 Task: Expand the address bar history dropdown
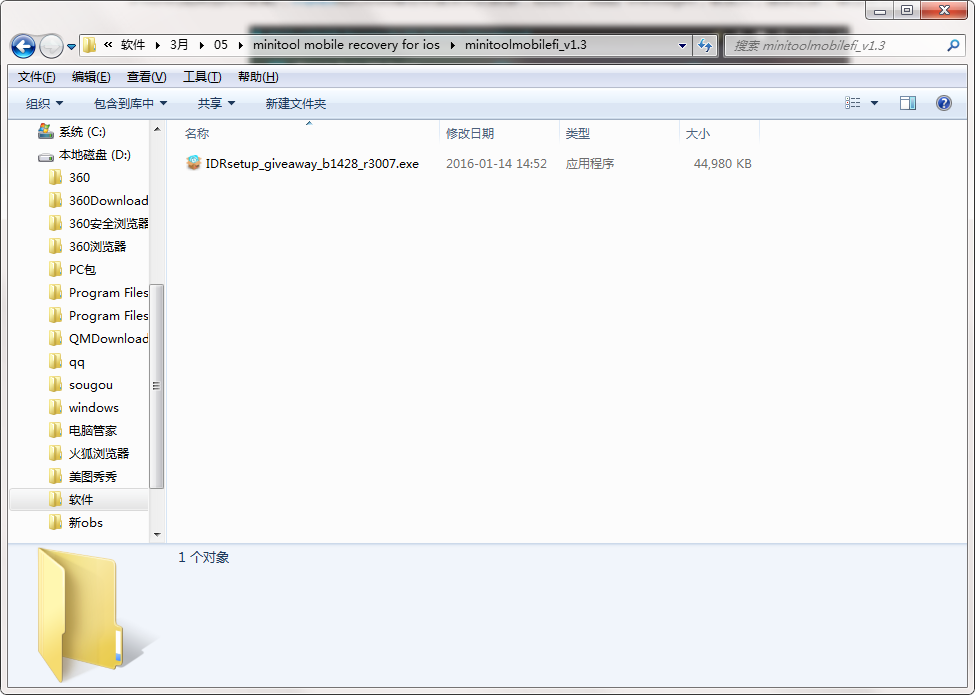(x=682, y=45)
